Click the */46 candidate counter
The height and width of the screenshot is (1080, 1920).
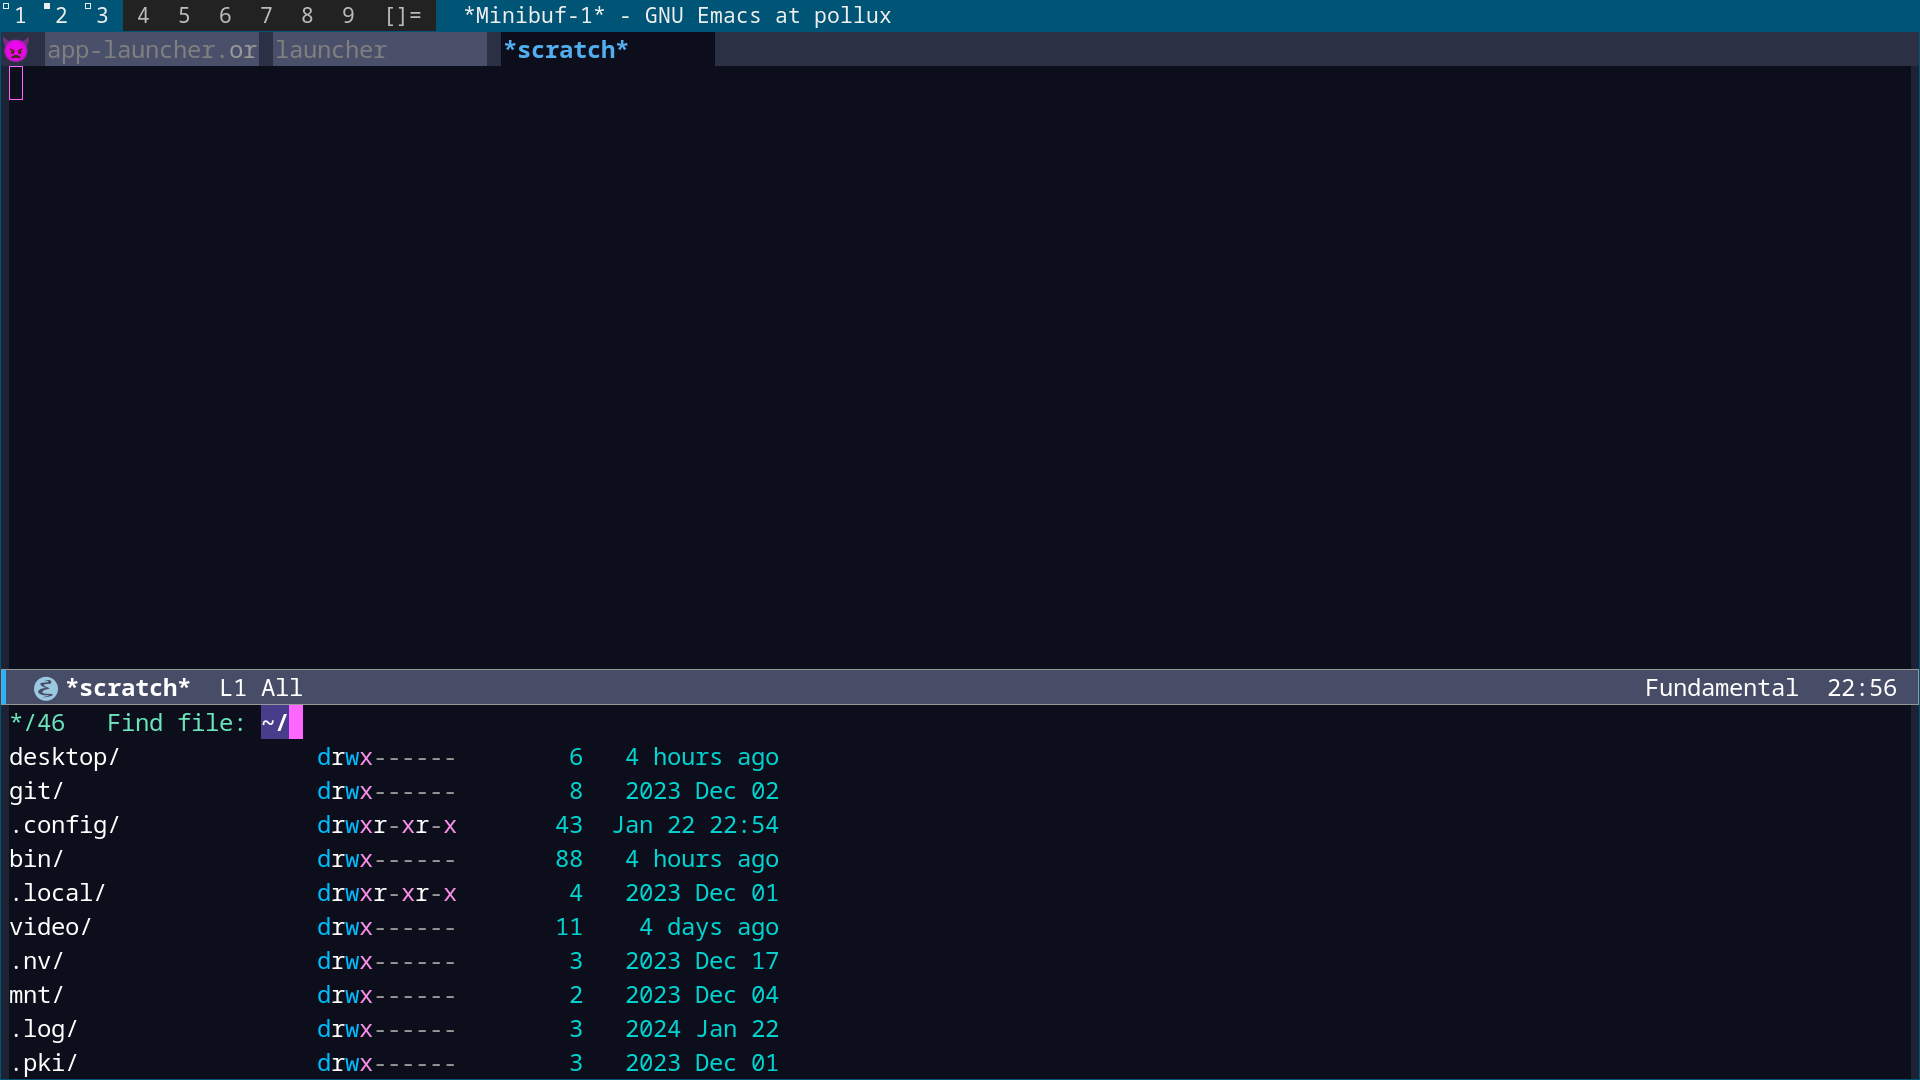tap(37, 722)
